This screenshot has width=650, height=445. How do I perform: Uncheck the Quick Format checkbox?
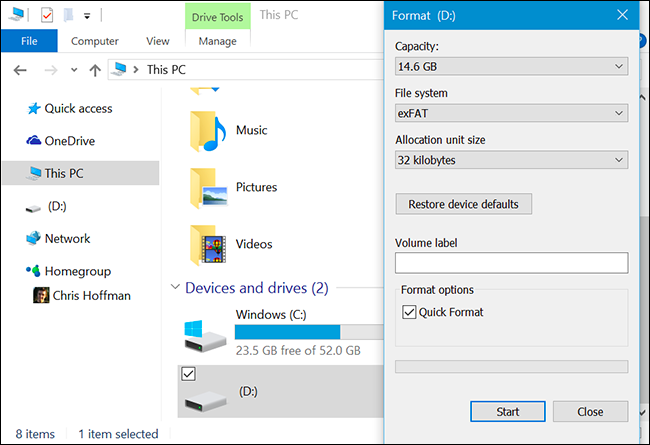point(409,312)
